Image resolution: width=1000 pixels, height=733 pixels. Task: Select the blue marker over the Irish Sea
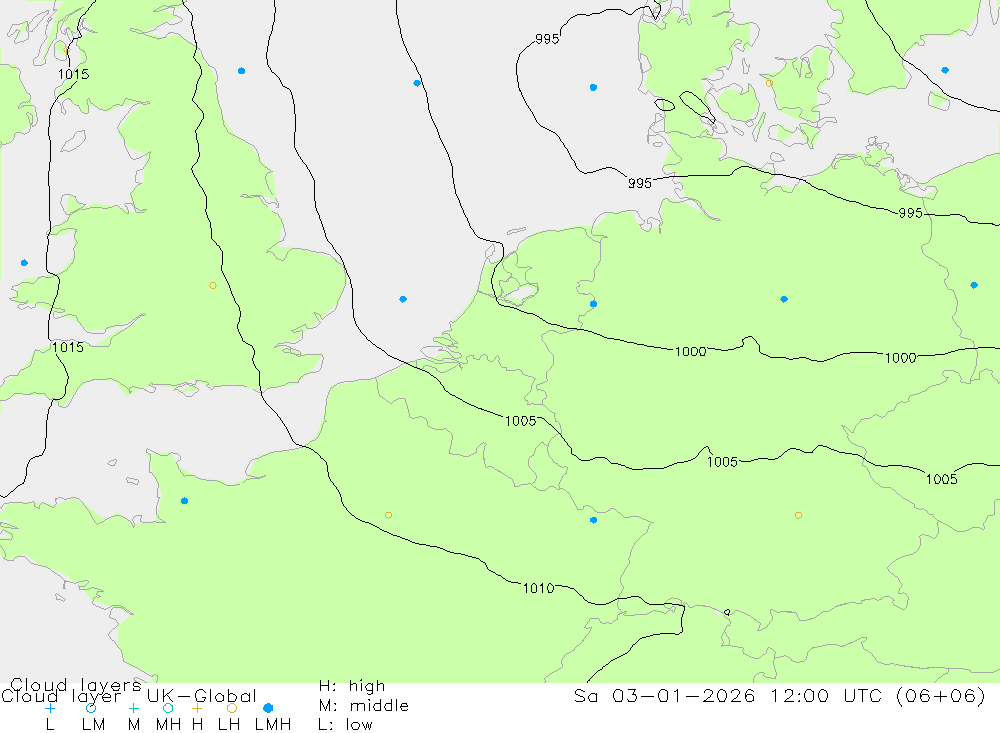(24, 263)
